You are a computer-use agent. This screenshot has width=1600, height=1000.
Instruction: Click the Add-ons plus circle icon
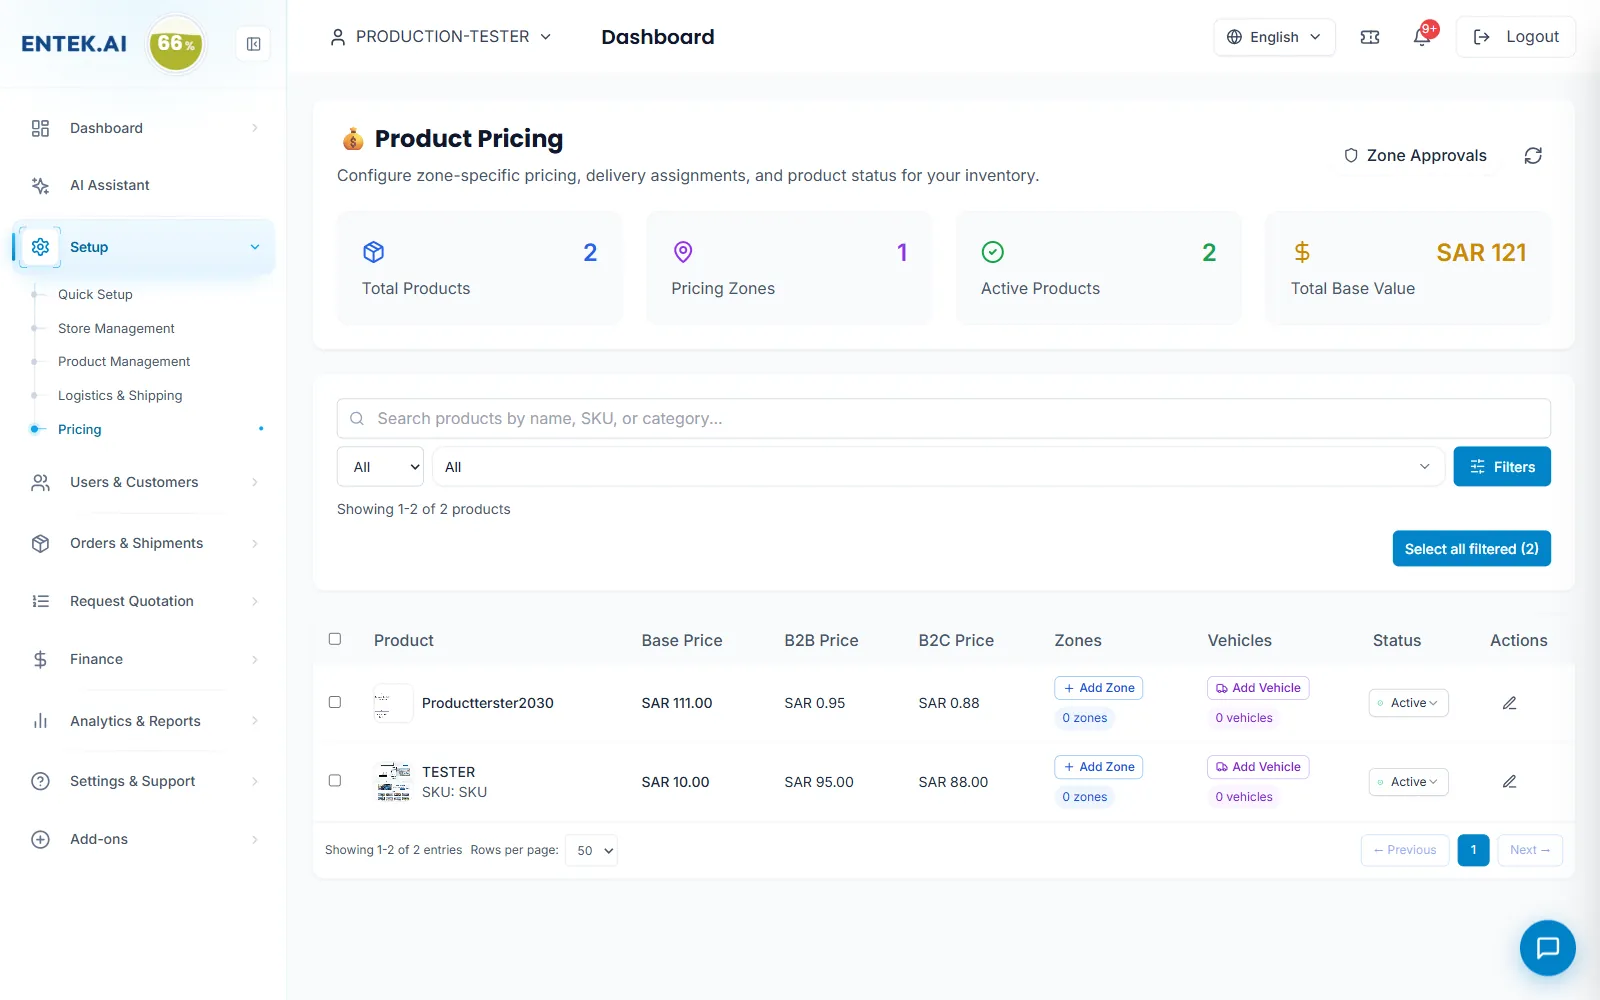(x=40, y=839)
